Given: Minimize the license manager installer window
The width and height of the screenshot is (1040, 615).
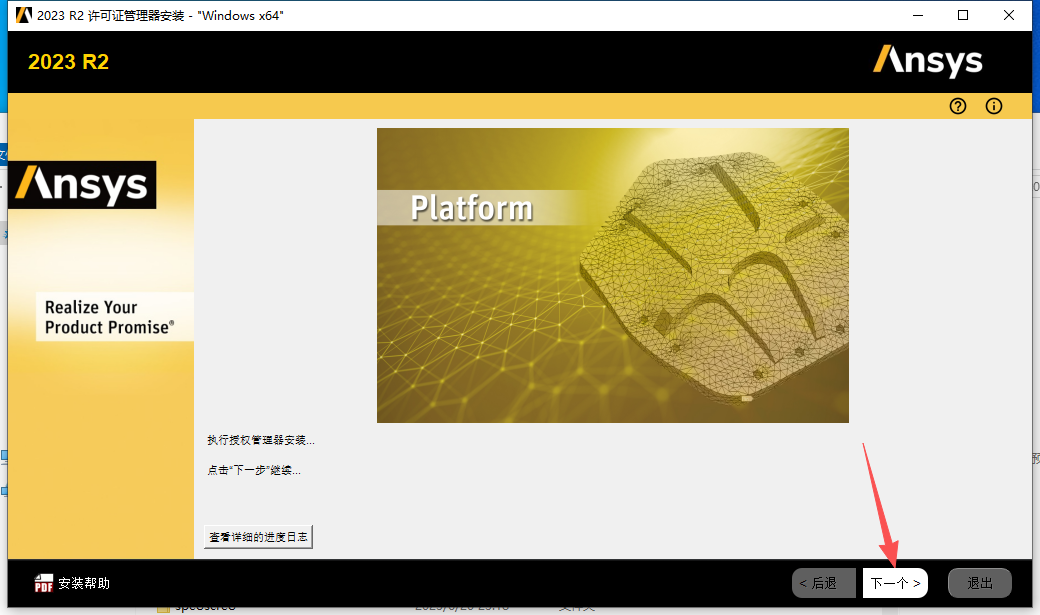Looking at the screenshot, I should tap(917, 15).
